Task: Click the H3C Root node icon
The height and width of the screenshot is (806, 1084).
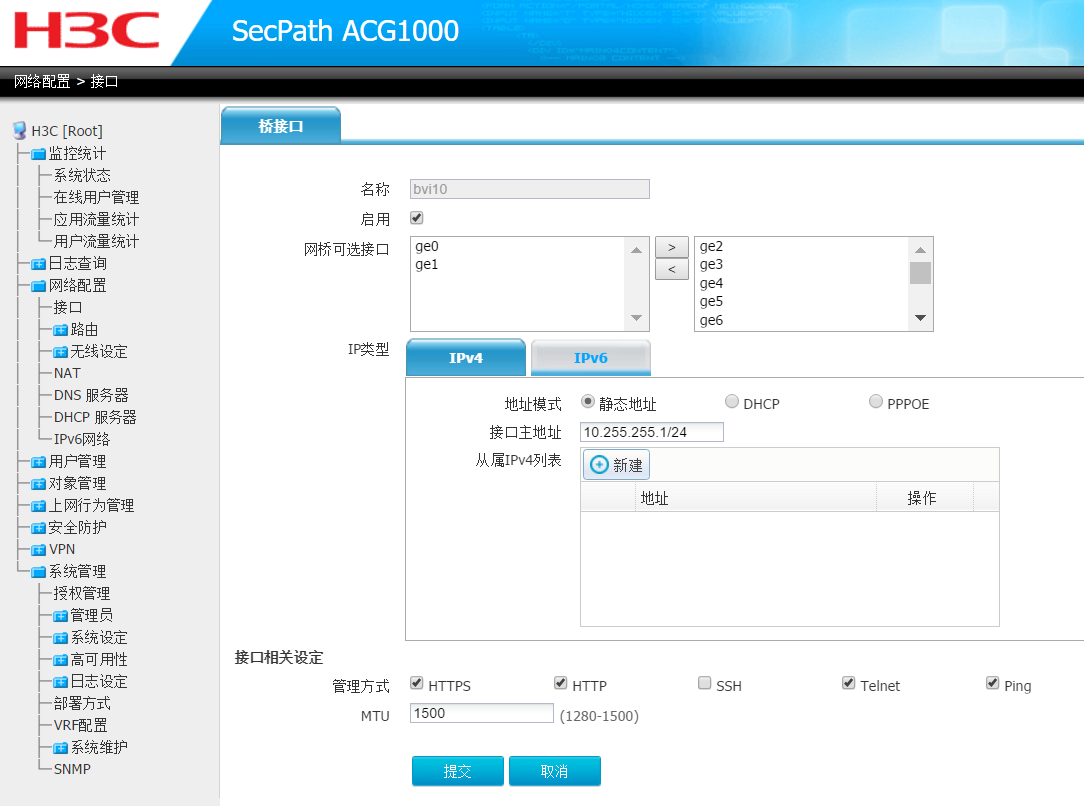Action: [19, 130]
